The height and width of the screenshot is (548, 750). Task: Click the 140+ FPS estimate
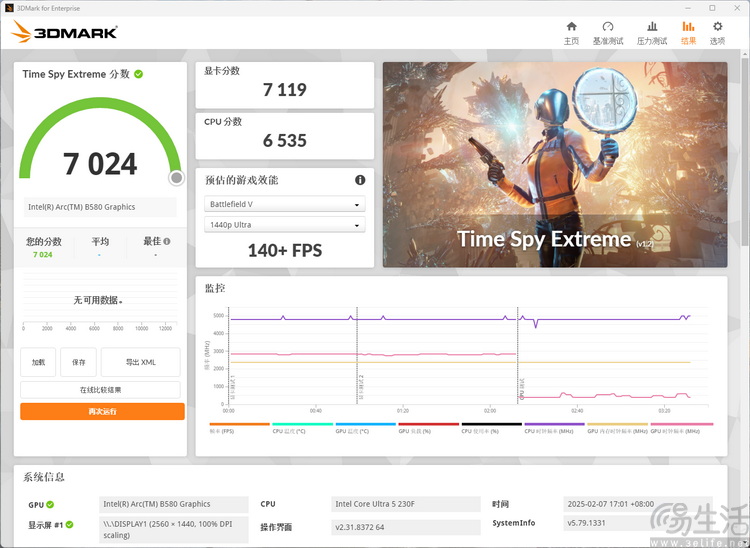(x=285, y=250)
